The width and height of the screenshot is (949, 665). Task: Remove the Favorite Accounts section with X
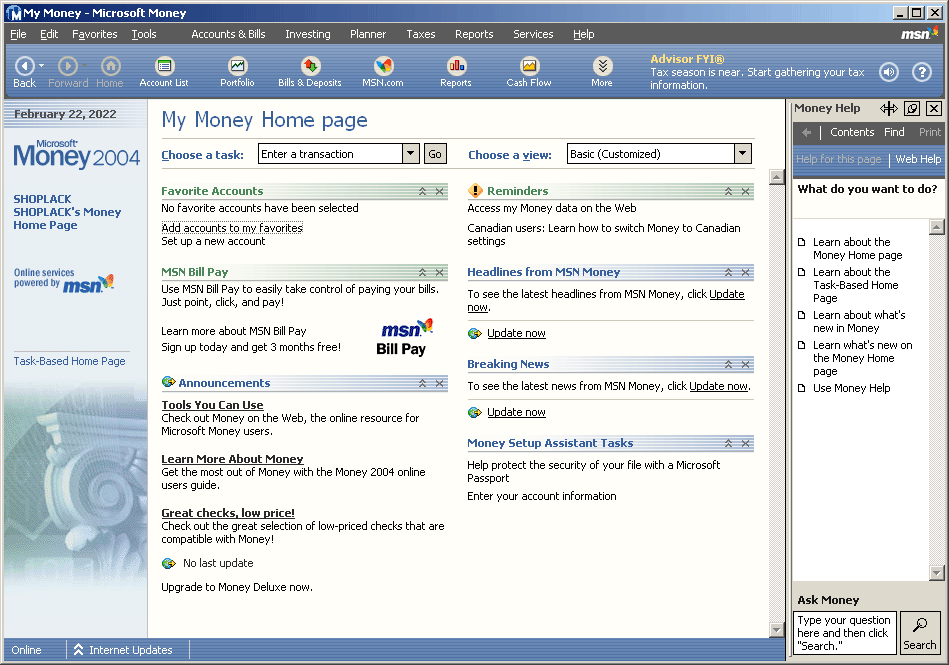pyautogui.click(x=439, y=191)
